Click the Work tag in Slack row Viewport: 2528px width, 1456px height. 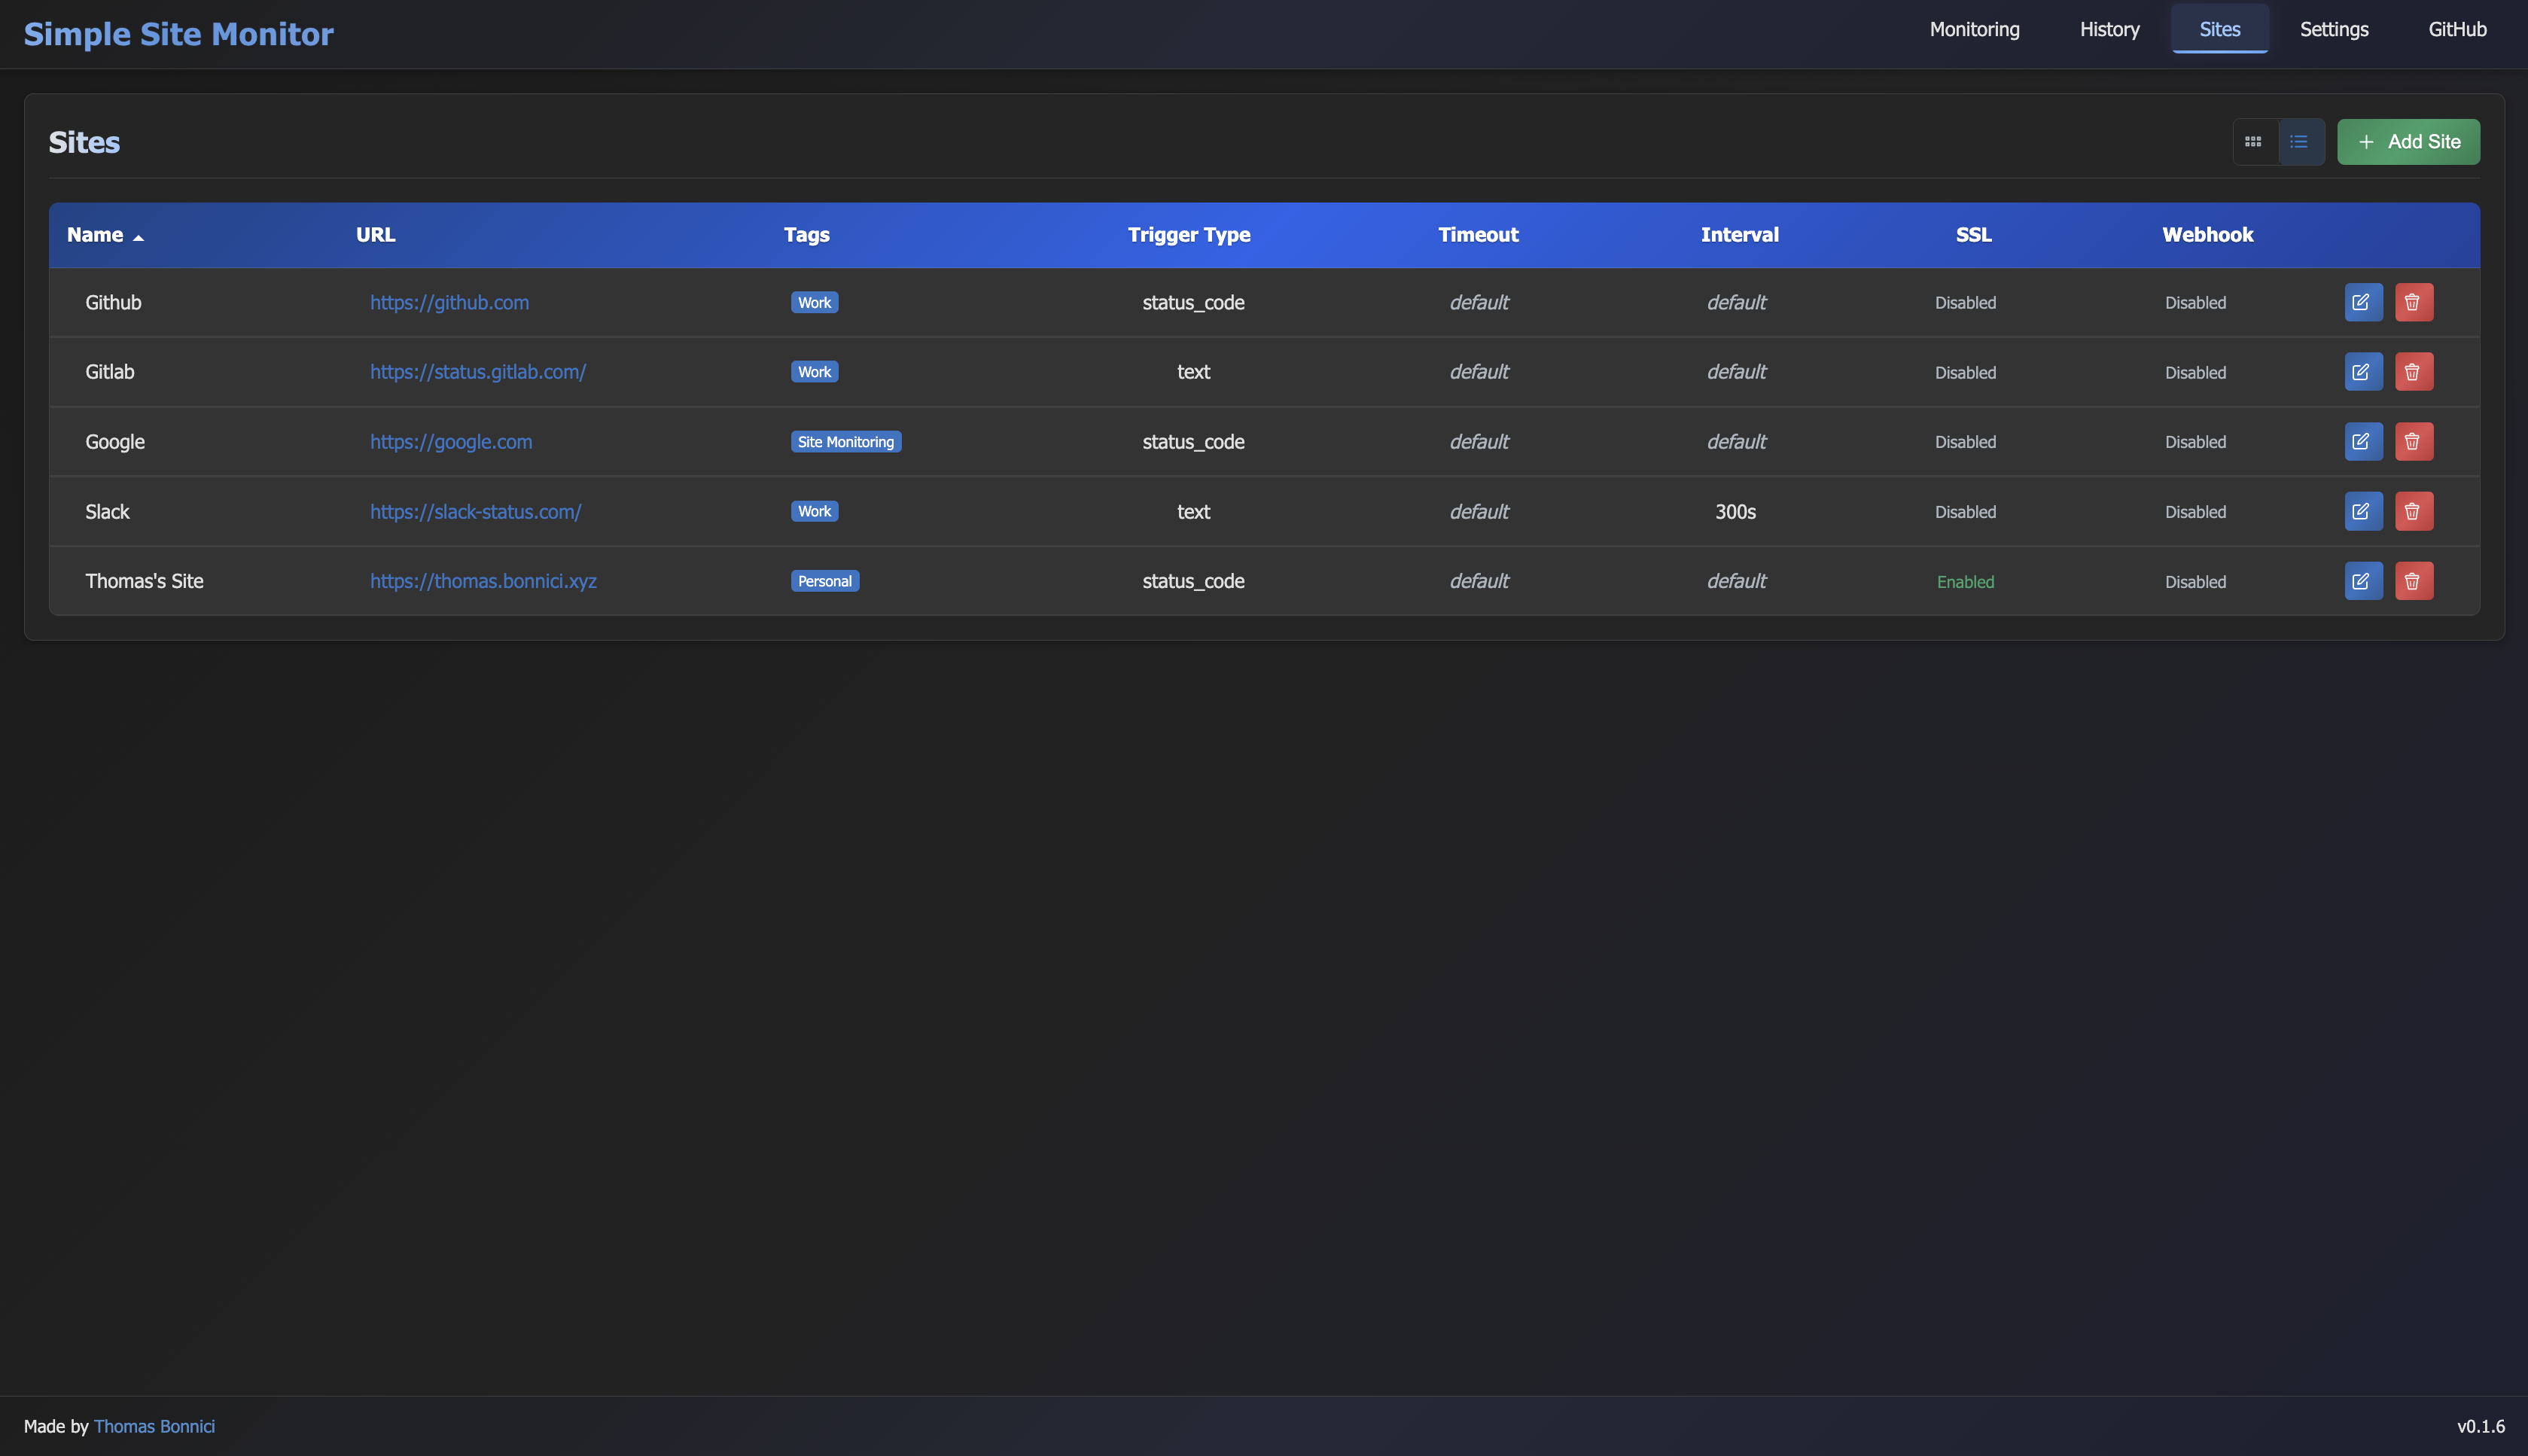(814, 511)
